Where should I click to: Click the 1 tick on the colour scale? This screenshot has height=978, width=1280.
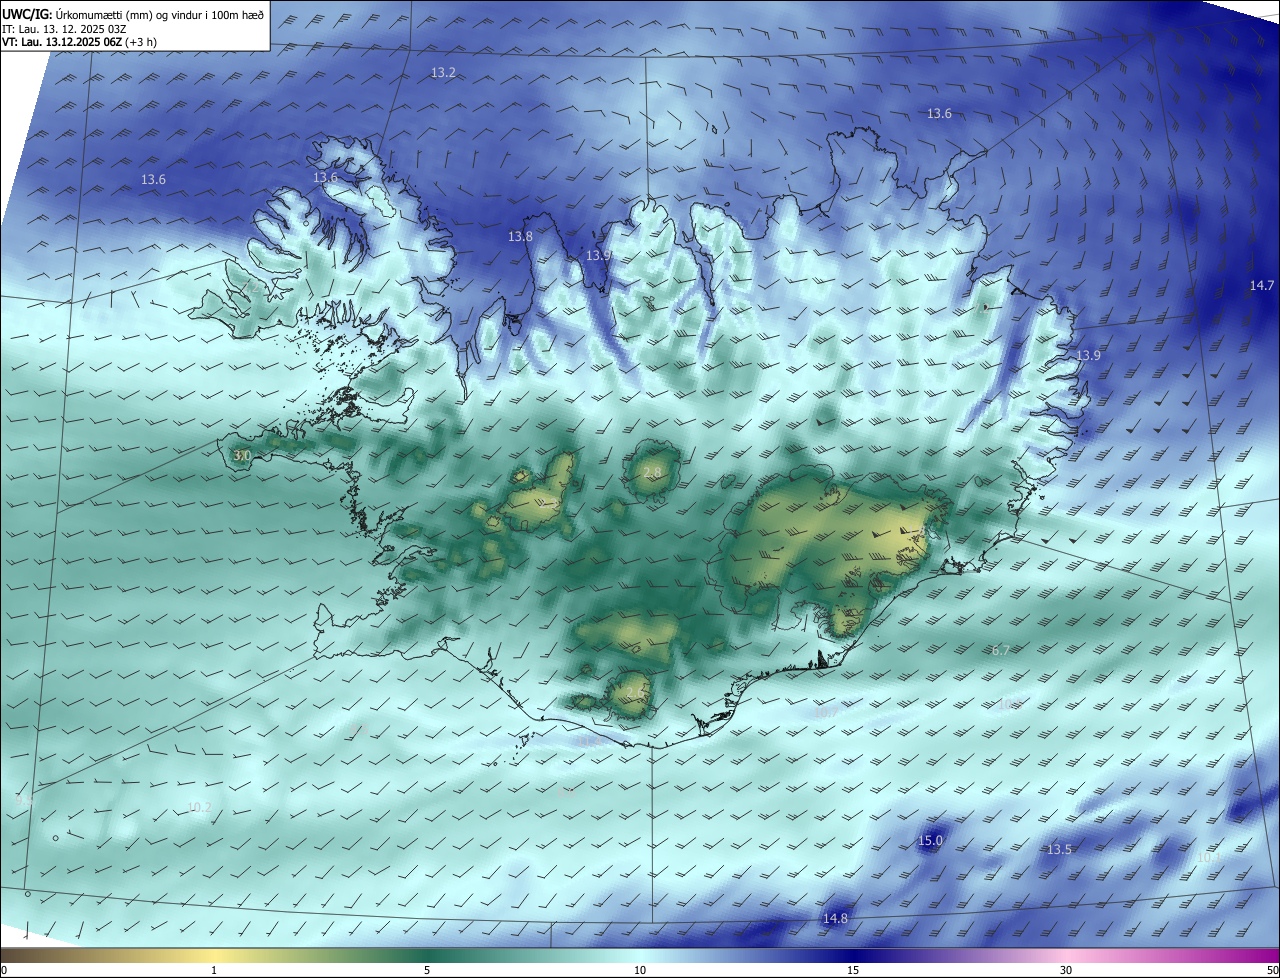point(214,970)
